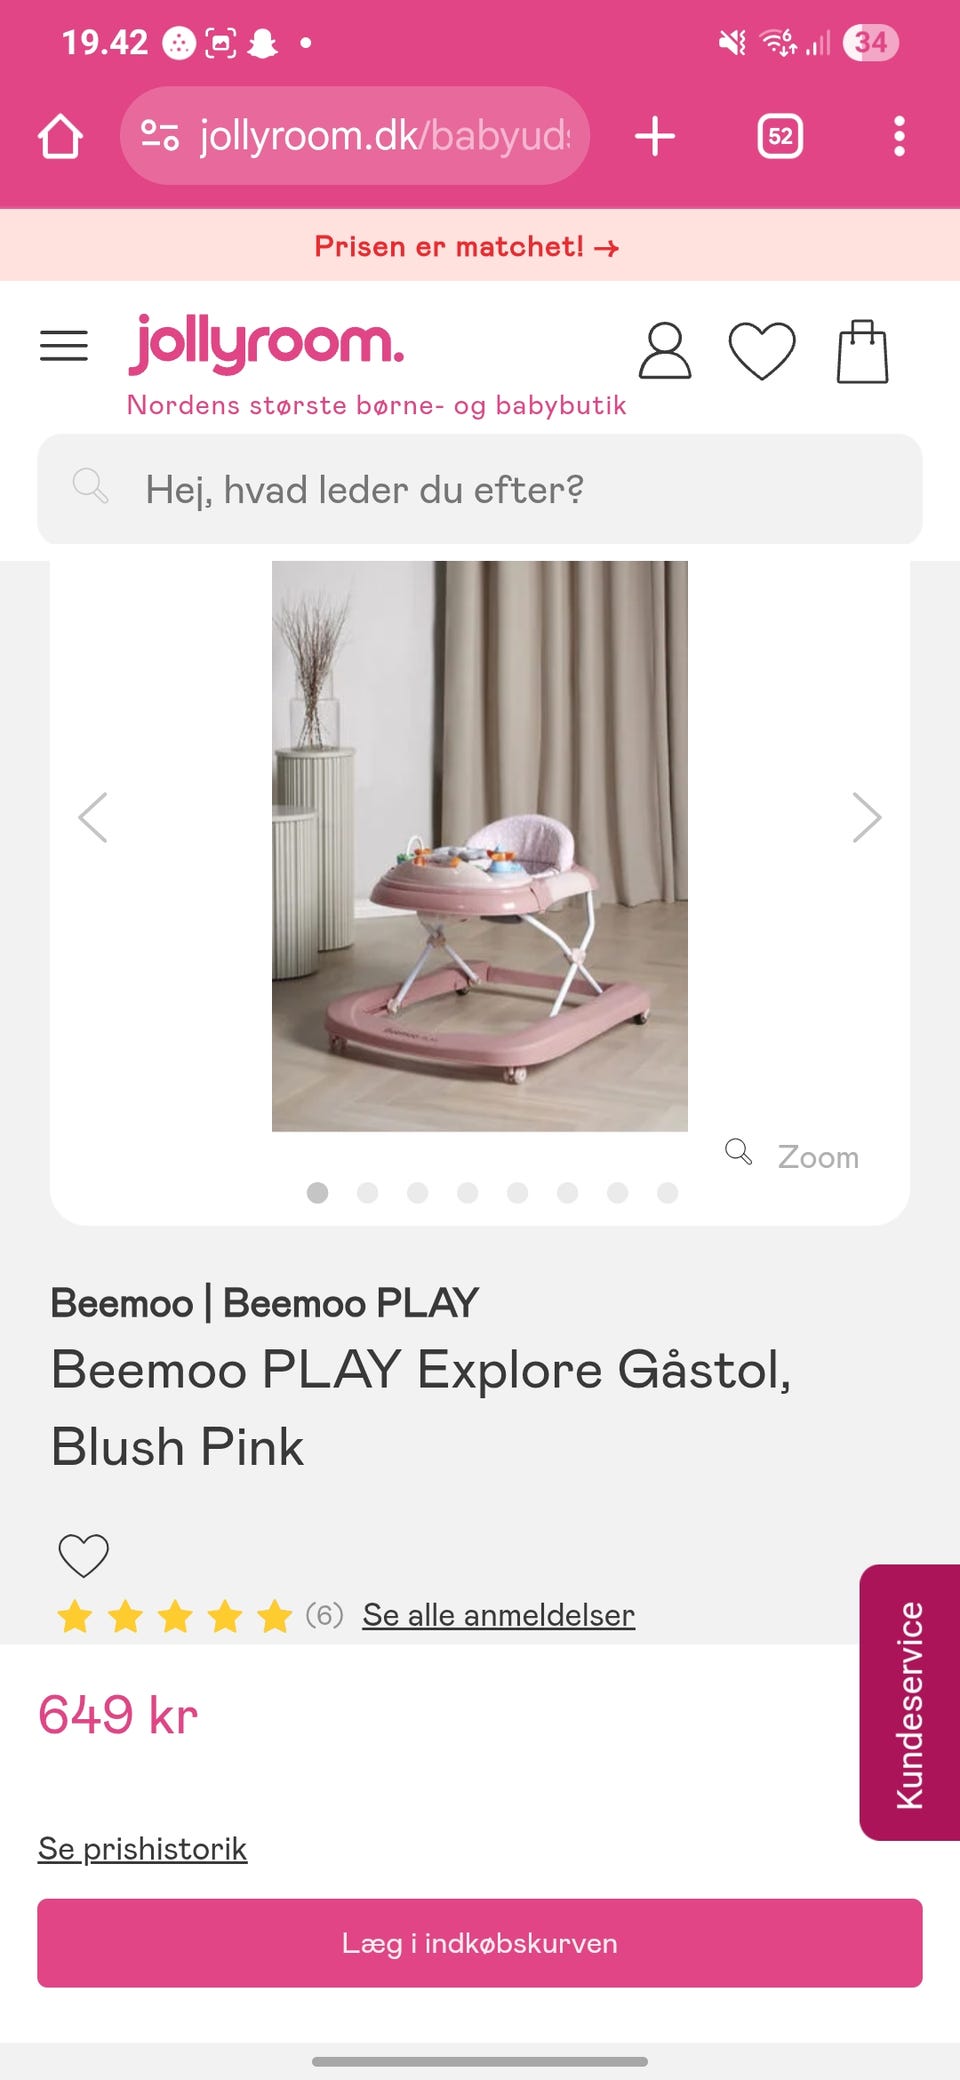The image size is (960, 2080).
Task: Zoom the product image via Zoom magnifier
Action: [x=792, y=1156]
